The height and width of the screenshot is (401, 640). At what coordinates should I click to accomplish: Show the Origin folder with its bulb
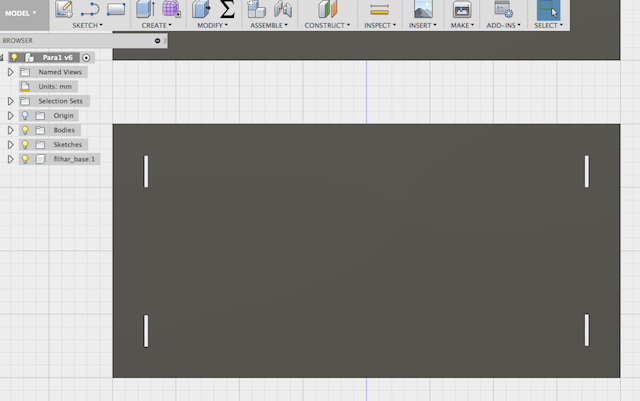25,116
